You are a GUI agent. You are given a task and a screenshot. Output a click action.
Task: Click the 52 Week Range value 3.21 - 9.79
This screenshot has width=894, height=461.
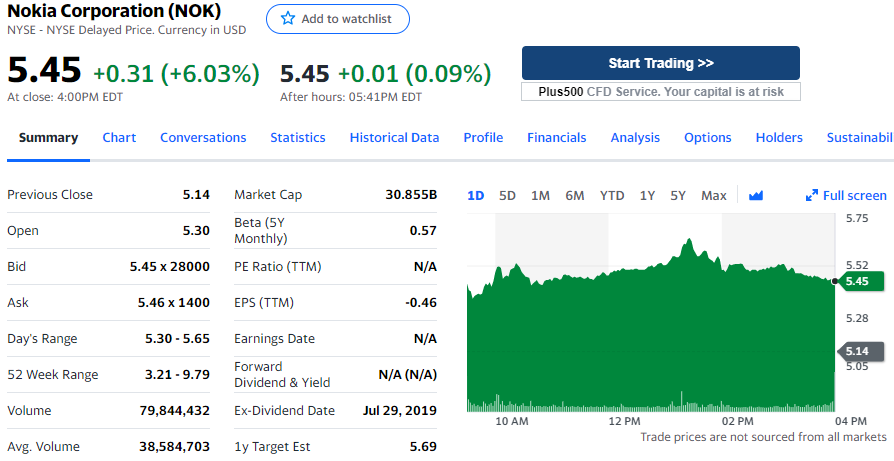click(x=177, y=374)
